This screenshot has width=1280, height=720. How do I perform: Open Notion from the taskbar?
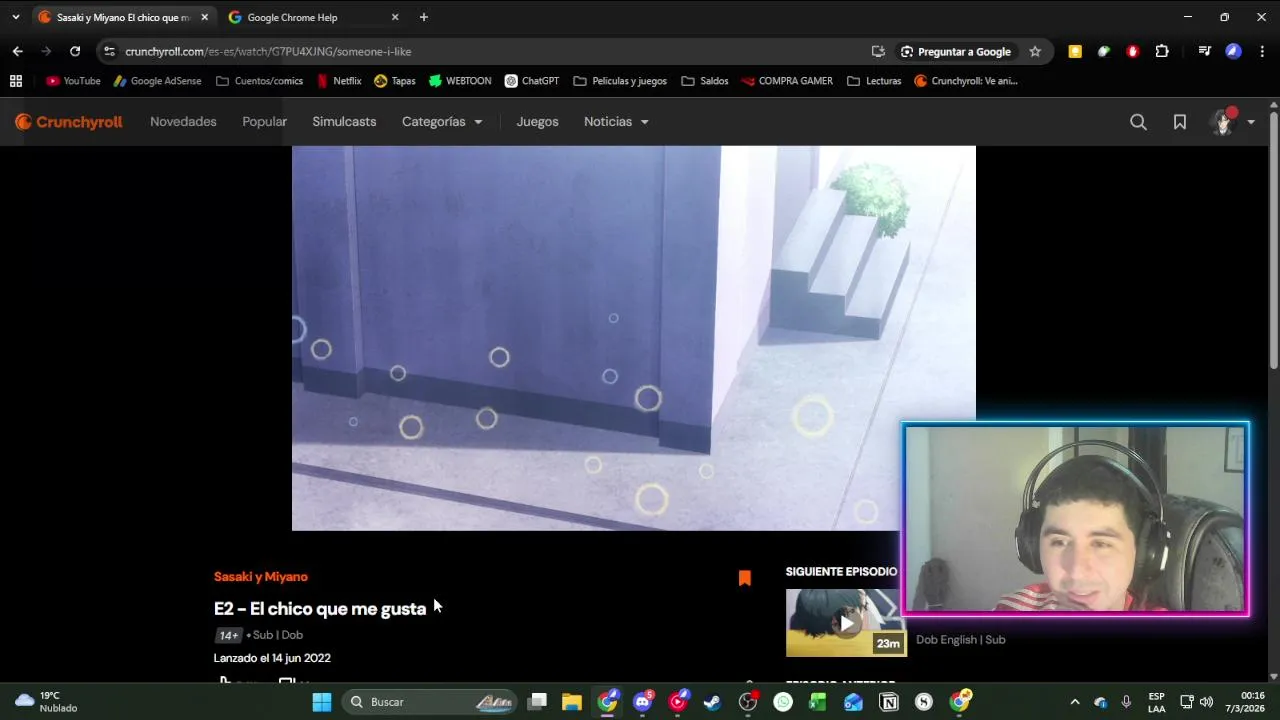point(888,702)
